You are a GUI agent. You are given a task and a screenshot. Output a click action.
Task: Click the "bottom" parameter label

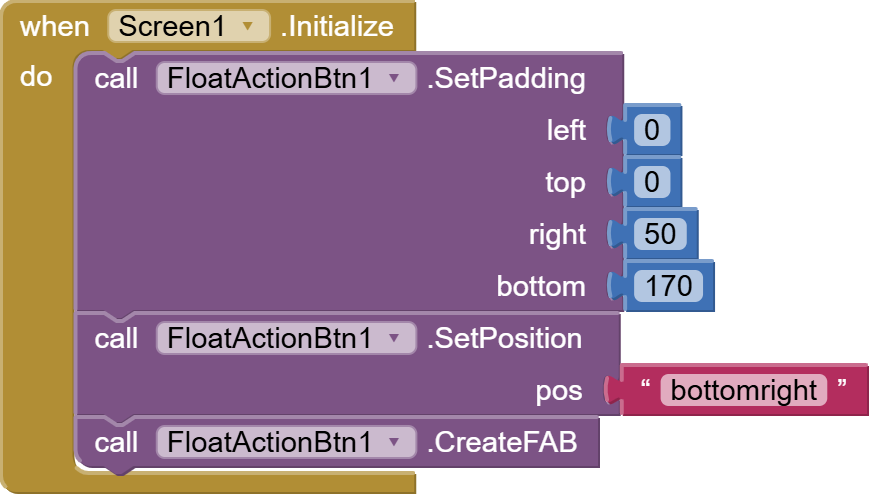click(541, 287)
